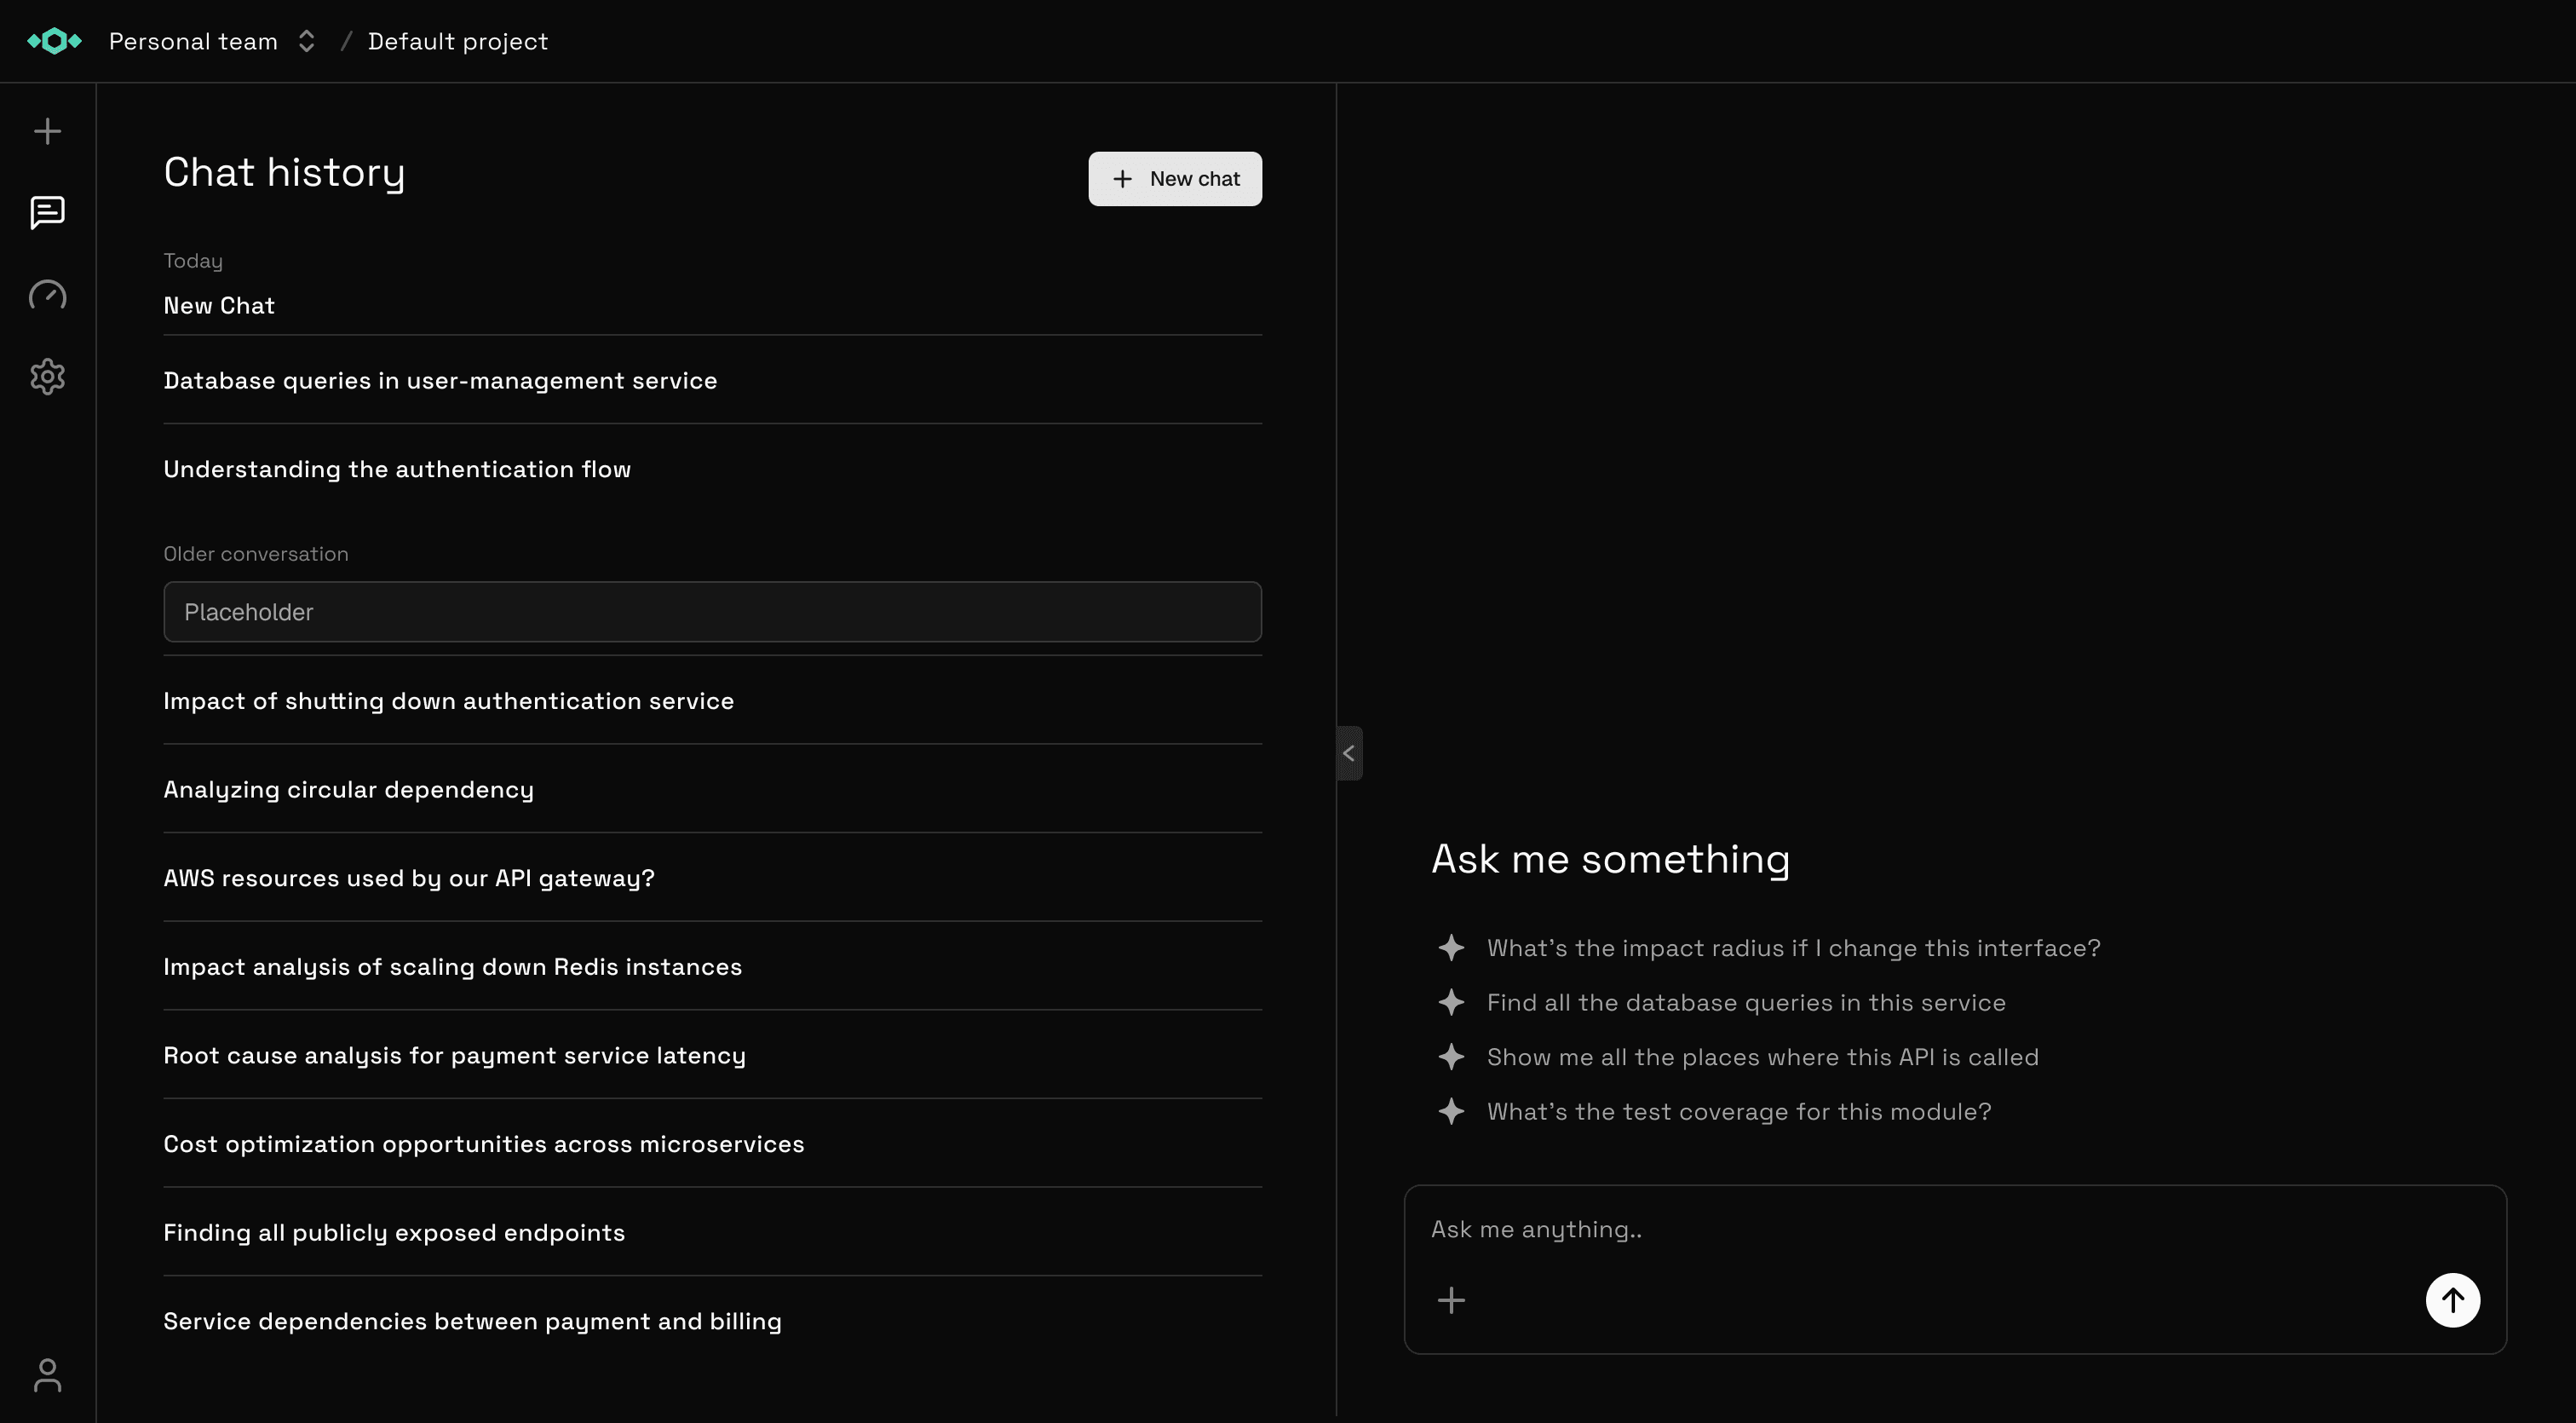Click the sparkle icon beside first suggestion
Image resolution: width=2576 pixels, height=1423 pixels.
1452,947
